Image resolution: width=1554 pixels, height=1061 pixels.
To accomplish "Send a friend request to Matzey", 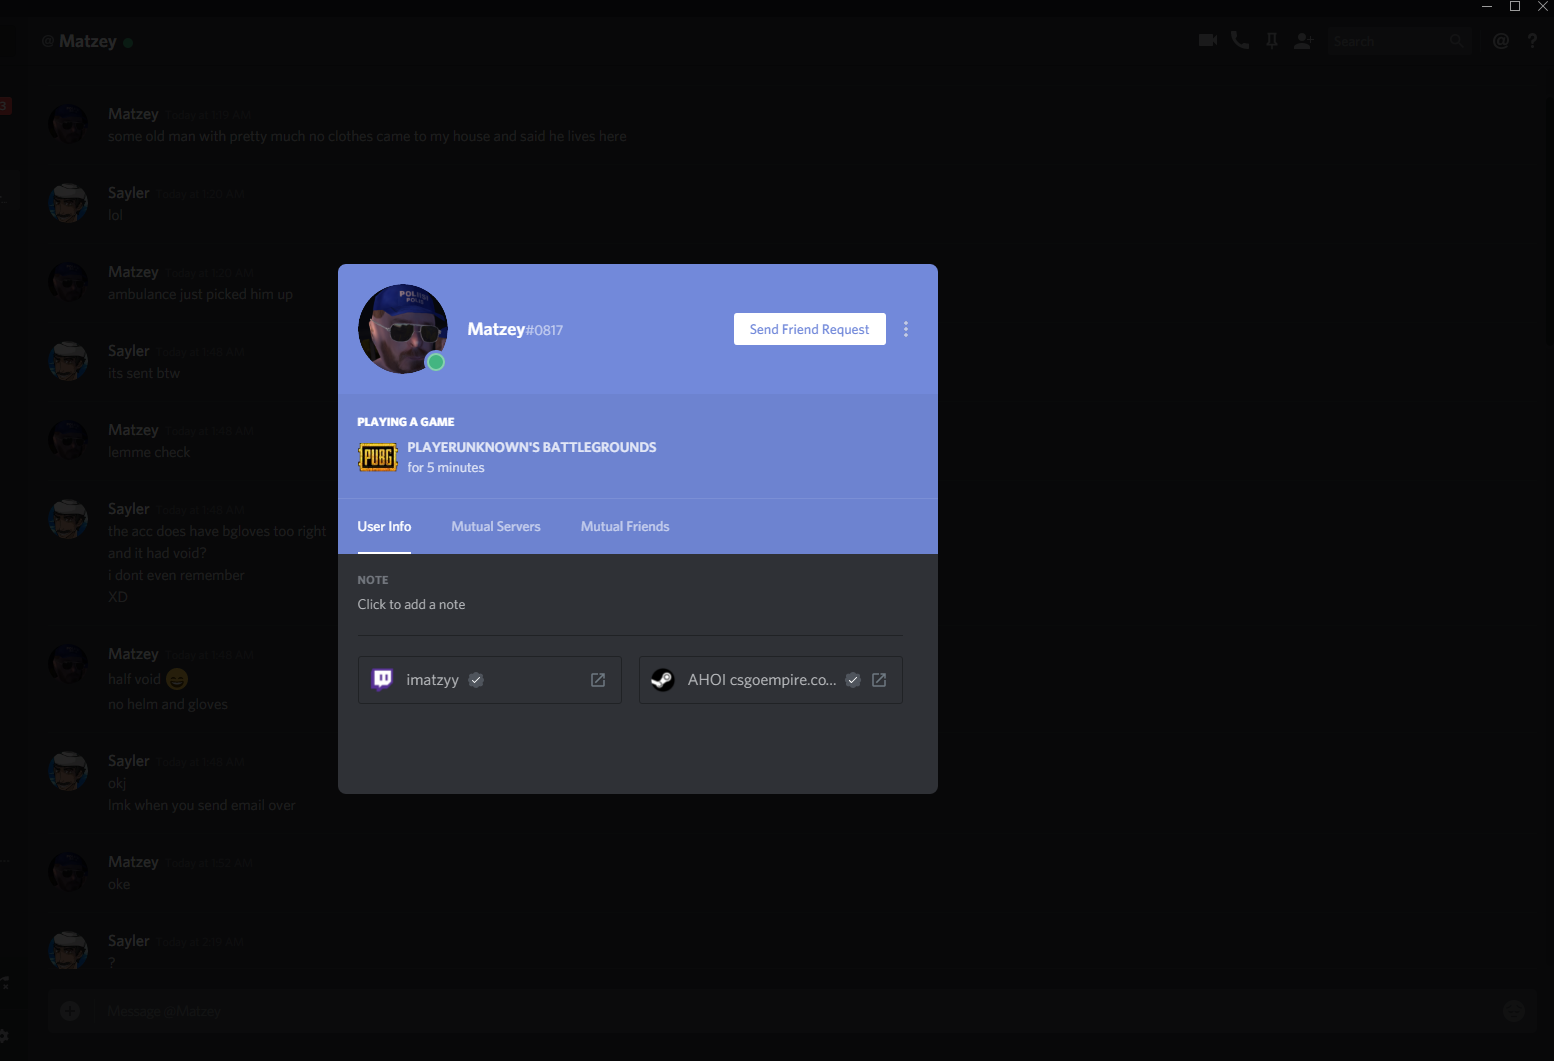I will point(809,329).
